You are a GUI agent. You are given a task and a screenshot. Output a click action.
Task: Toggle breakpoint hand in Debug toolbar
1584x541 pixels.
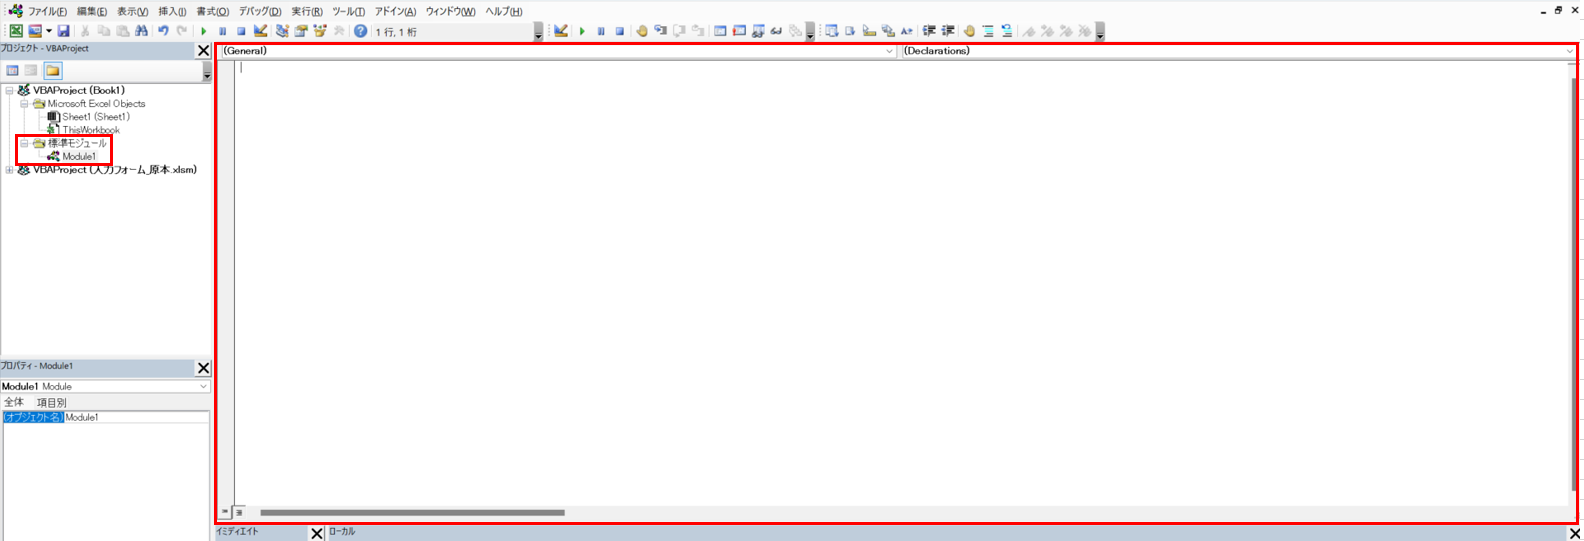tap(642, 31)
